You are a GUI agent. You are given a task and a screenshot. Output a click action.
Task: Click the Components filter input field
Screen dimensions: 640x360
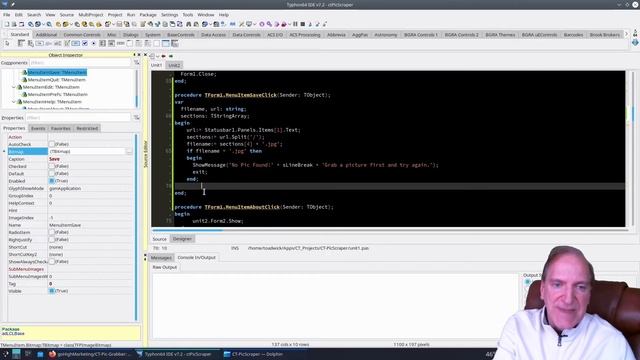pos(80,62)
